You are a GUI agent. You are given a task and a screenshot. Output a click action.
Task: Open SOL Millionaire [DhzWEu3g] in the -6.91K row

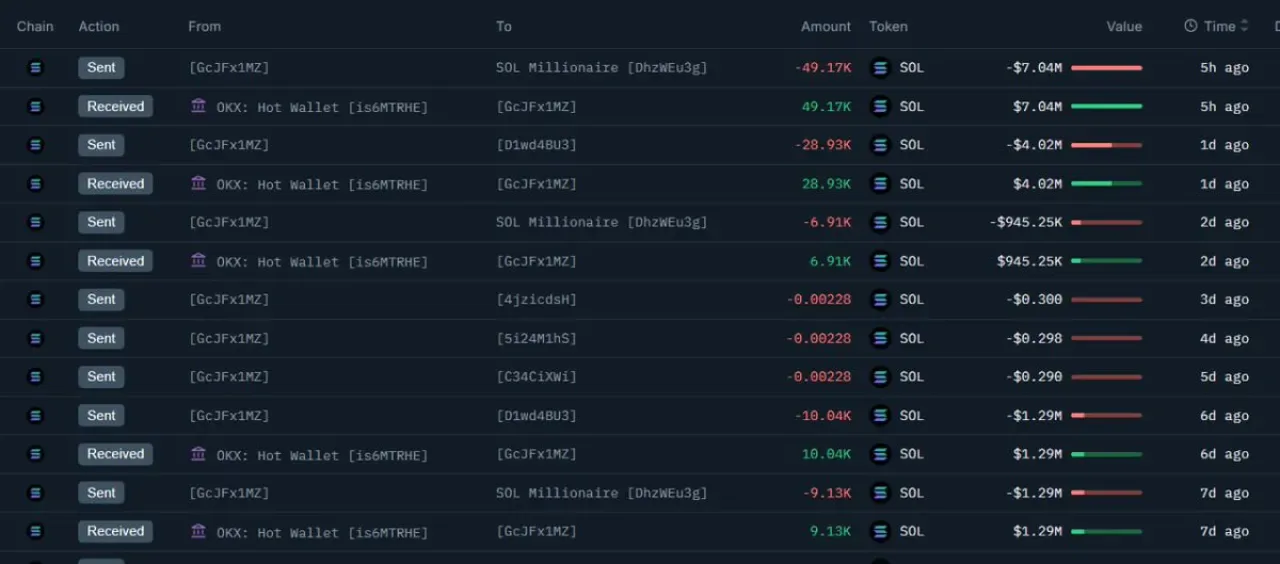click(x=602, y=222)
